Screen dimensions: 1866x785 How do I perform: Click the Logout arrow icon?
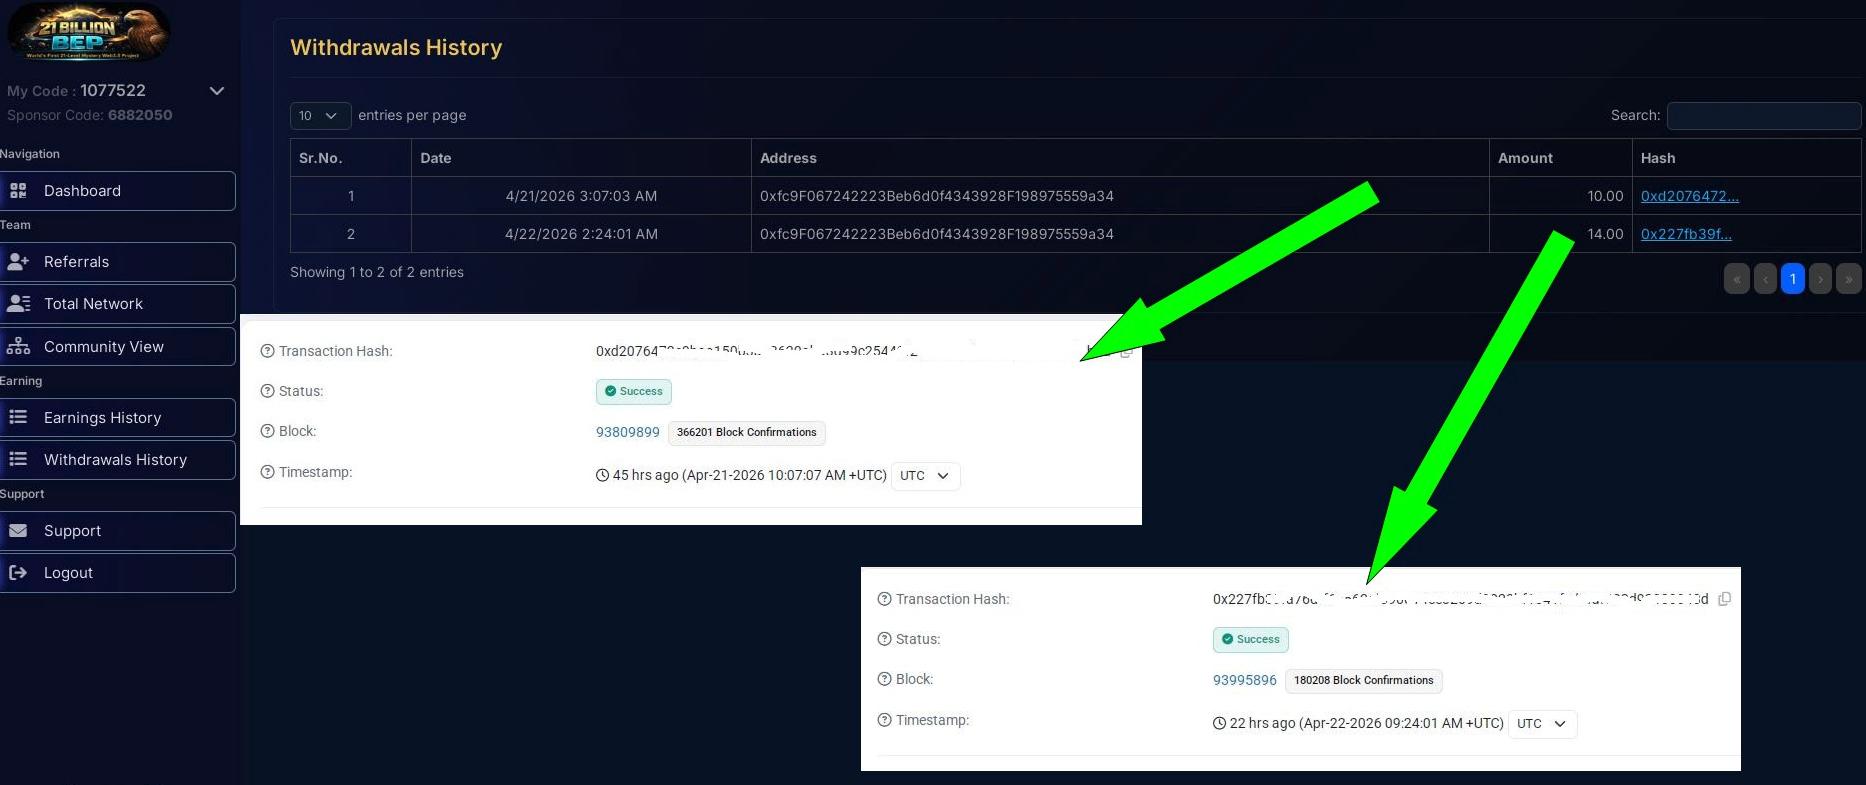18,573
